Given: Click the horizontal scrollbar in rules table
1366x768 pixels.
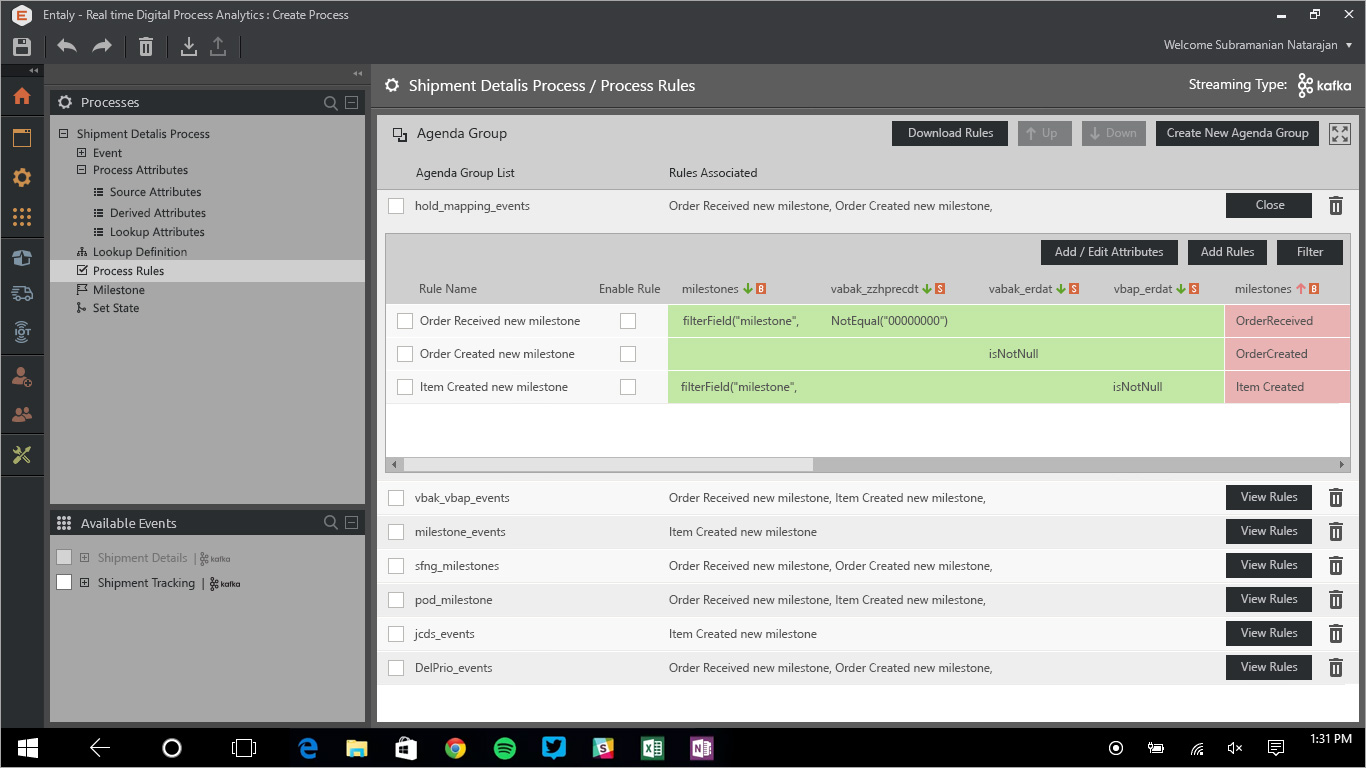Looking at the screenshot, I should tap(608, 465).
